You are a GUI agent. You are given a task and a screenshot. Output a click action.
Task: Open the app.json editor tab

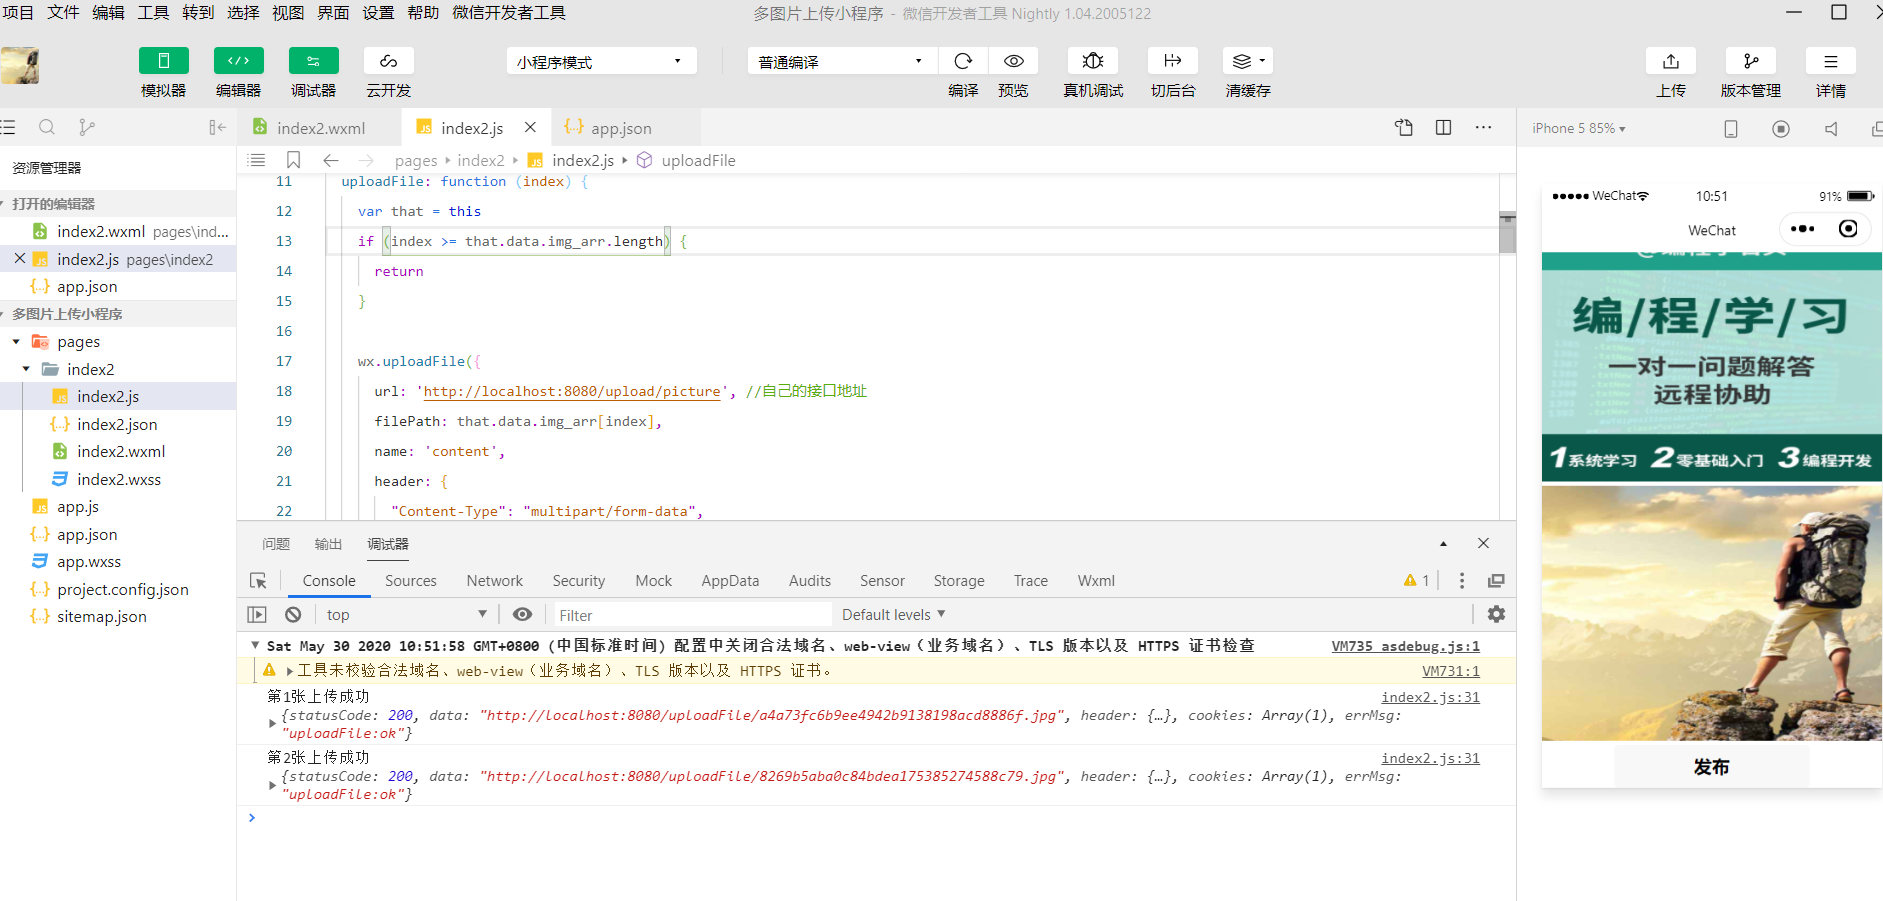coord(621,128)
